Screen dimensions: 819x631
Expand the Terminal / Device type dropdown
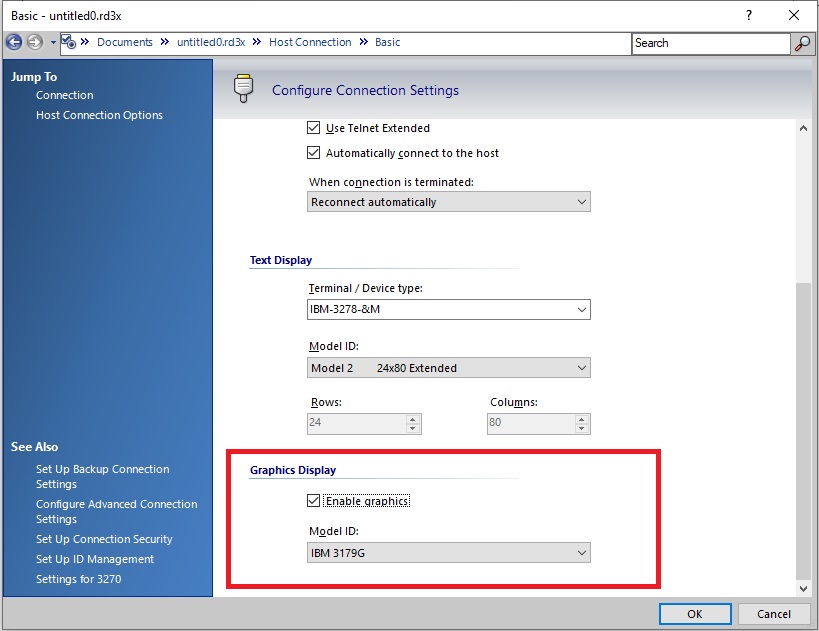pos(449,310)
